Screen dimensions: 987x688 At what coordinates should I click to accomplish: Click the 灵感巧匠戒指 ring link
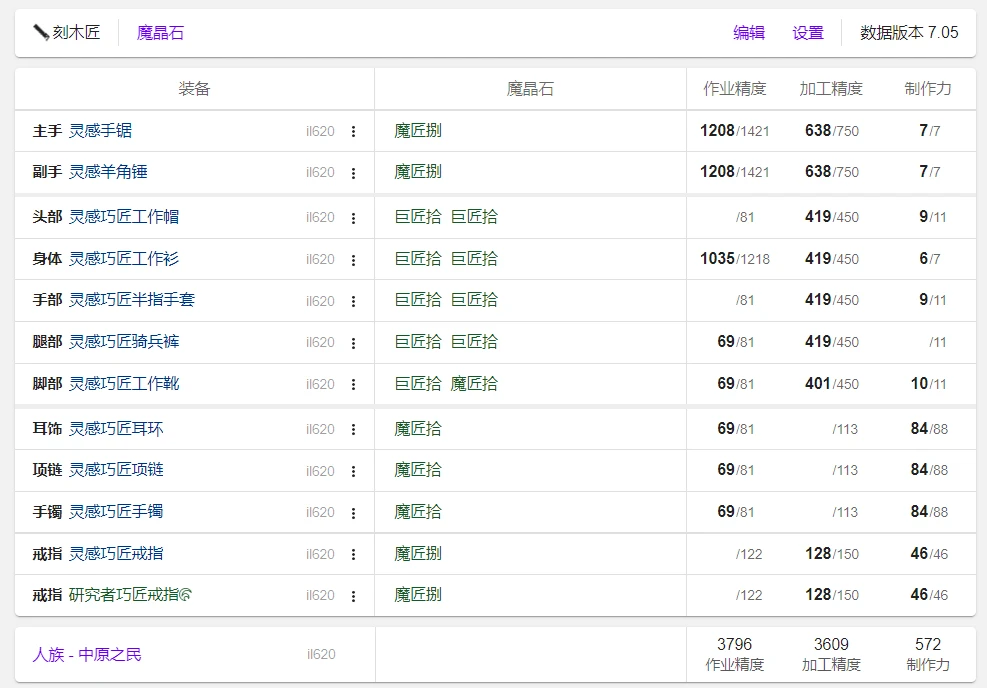click(x=116, y=554)
